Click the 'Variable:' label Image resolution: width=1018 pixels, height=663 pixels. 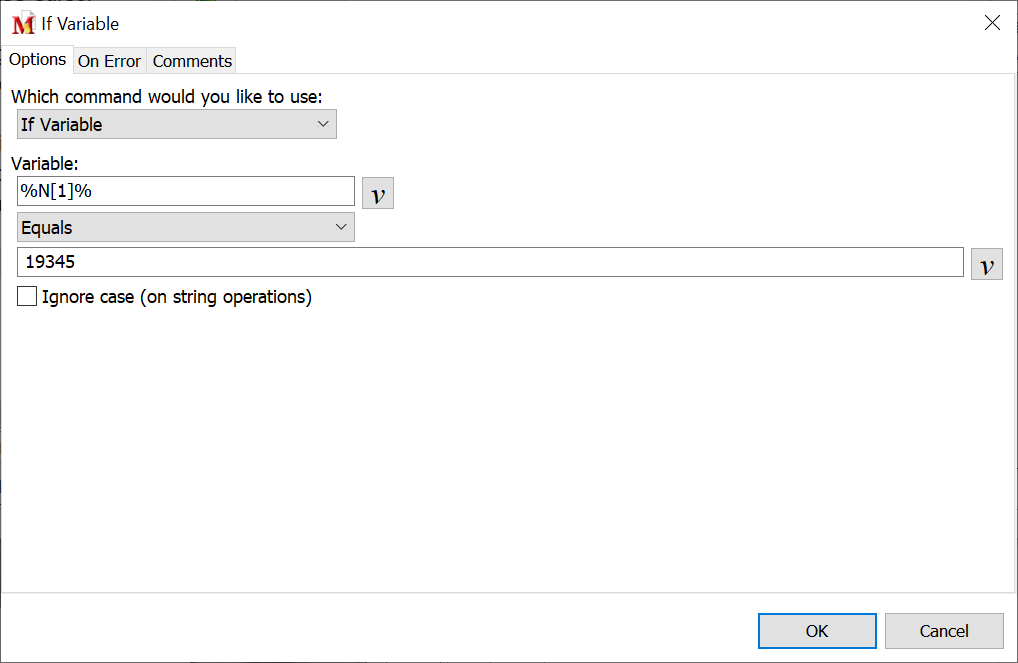pyautogui.click(x=45, y=163)
